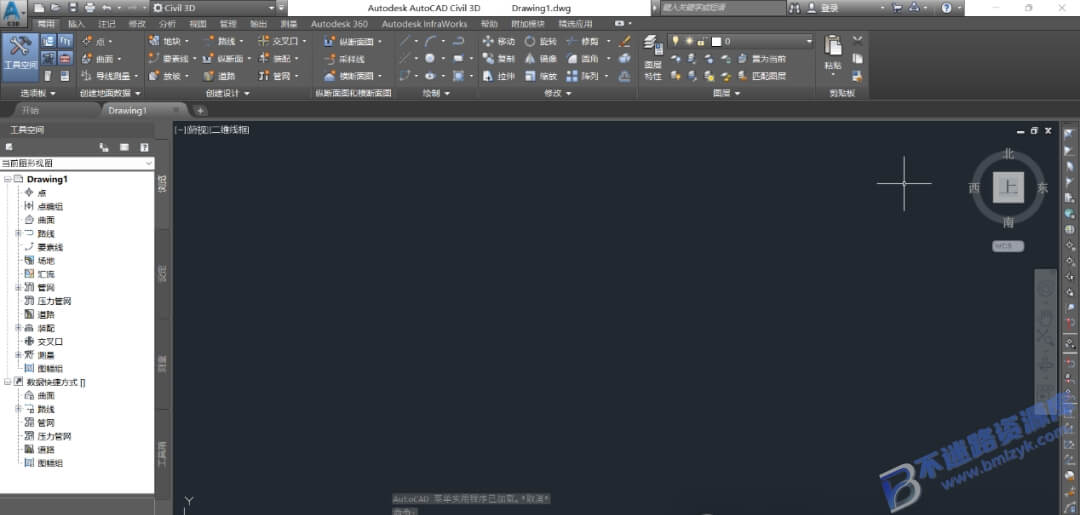Open the 帮助 ribbon tab

tap(489, 23)
